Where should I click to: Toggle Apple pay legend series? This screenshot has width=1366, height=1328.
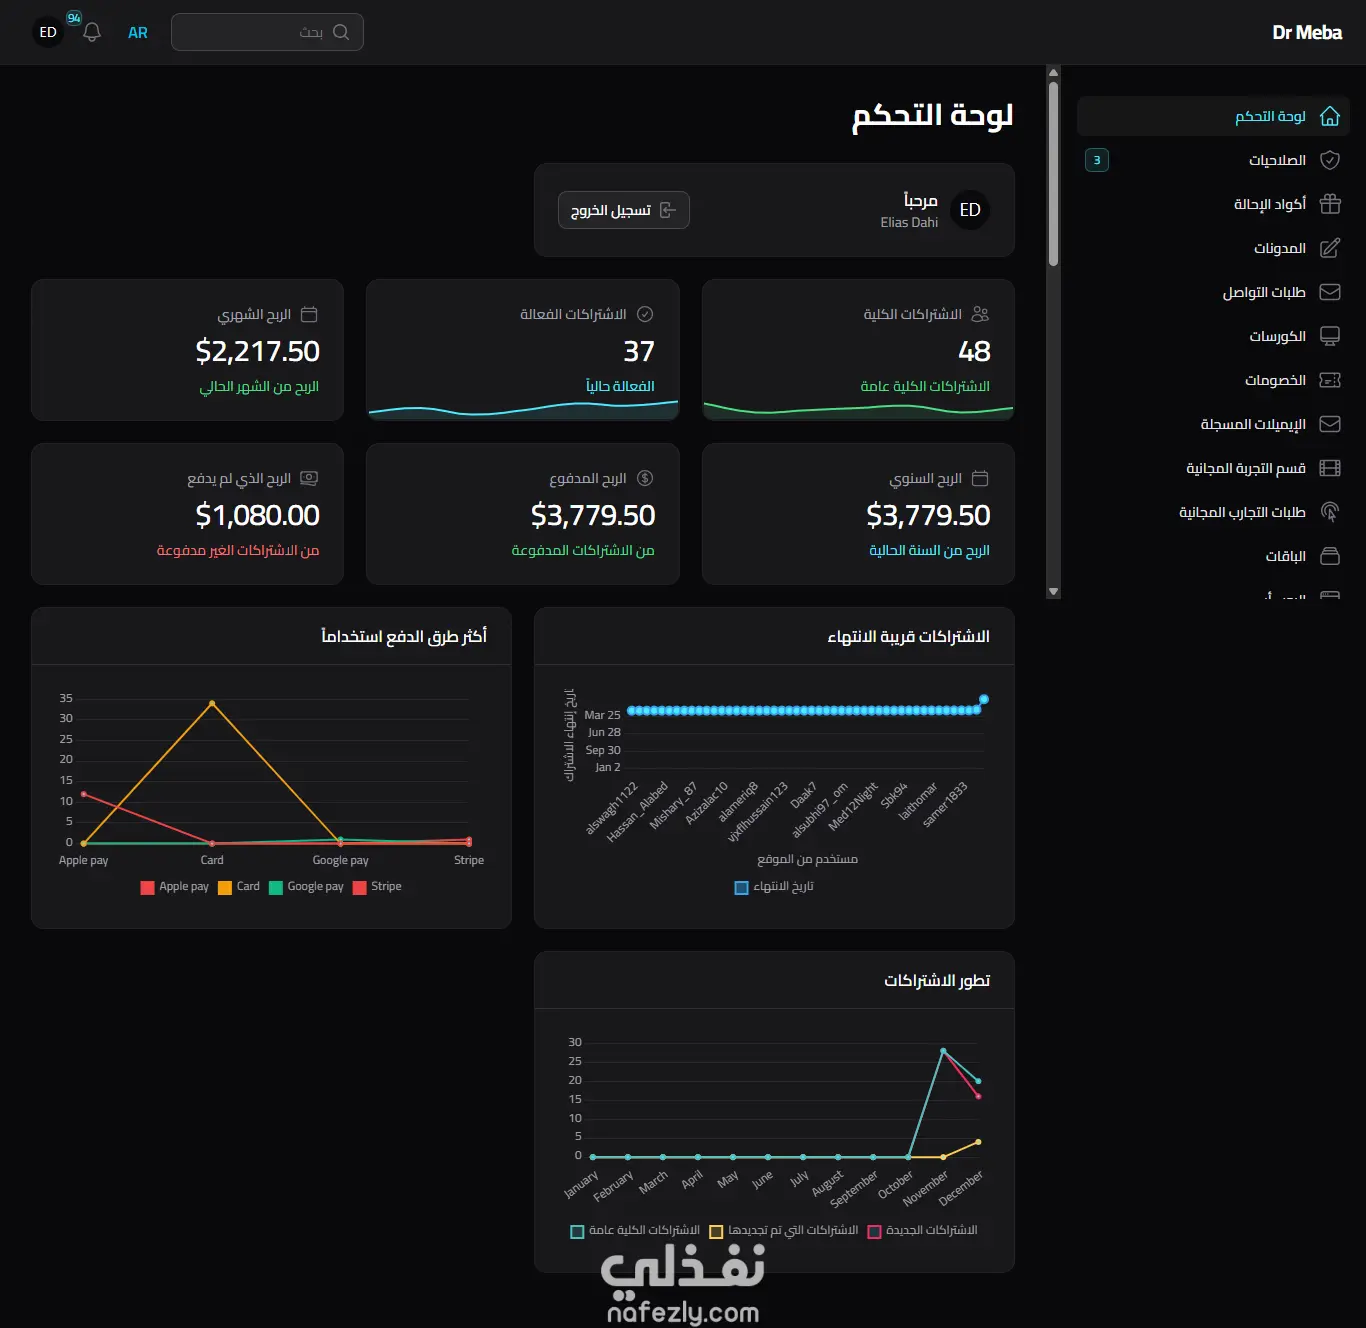[x=174, y=887]
